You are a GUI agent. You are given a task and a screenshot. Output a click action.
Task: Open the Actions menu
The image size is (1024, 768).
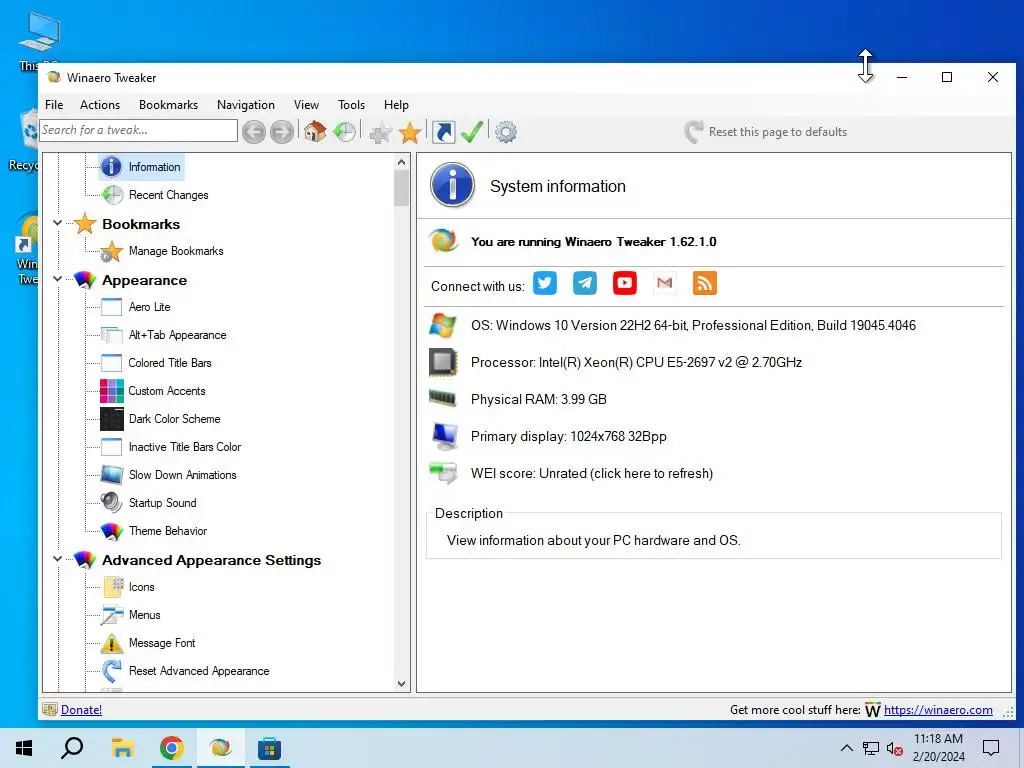point(100,105)
